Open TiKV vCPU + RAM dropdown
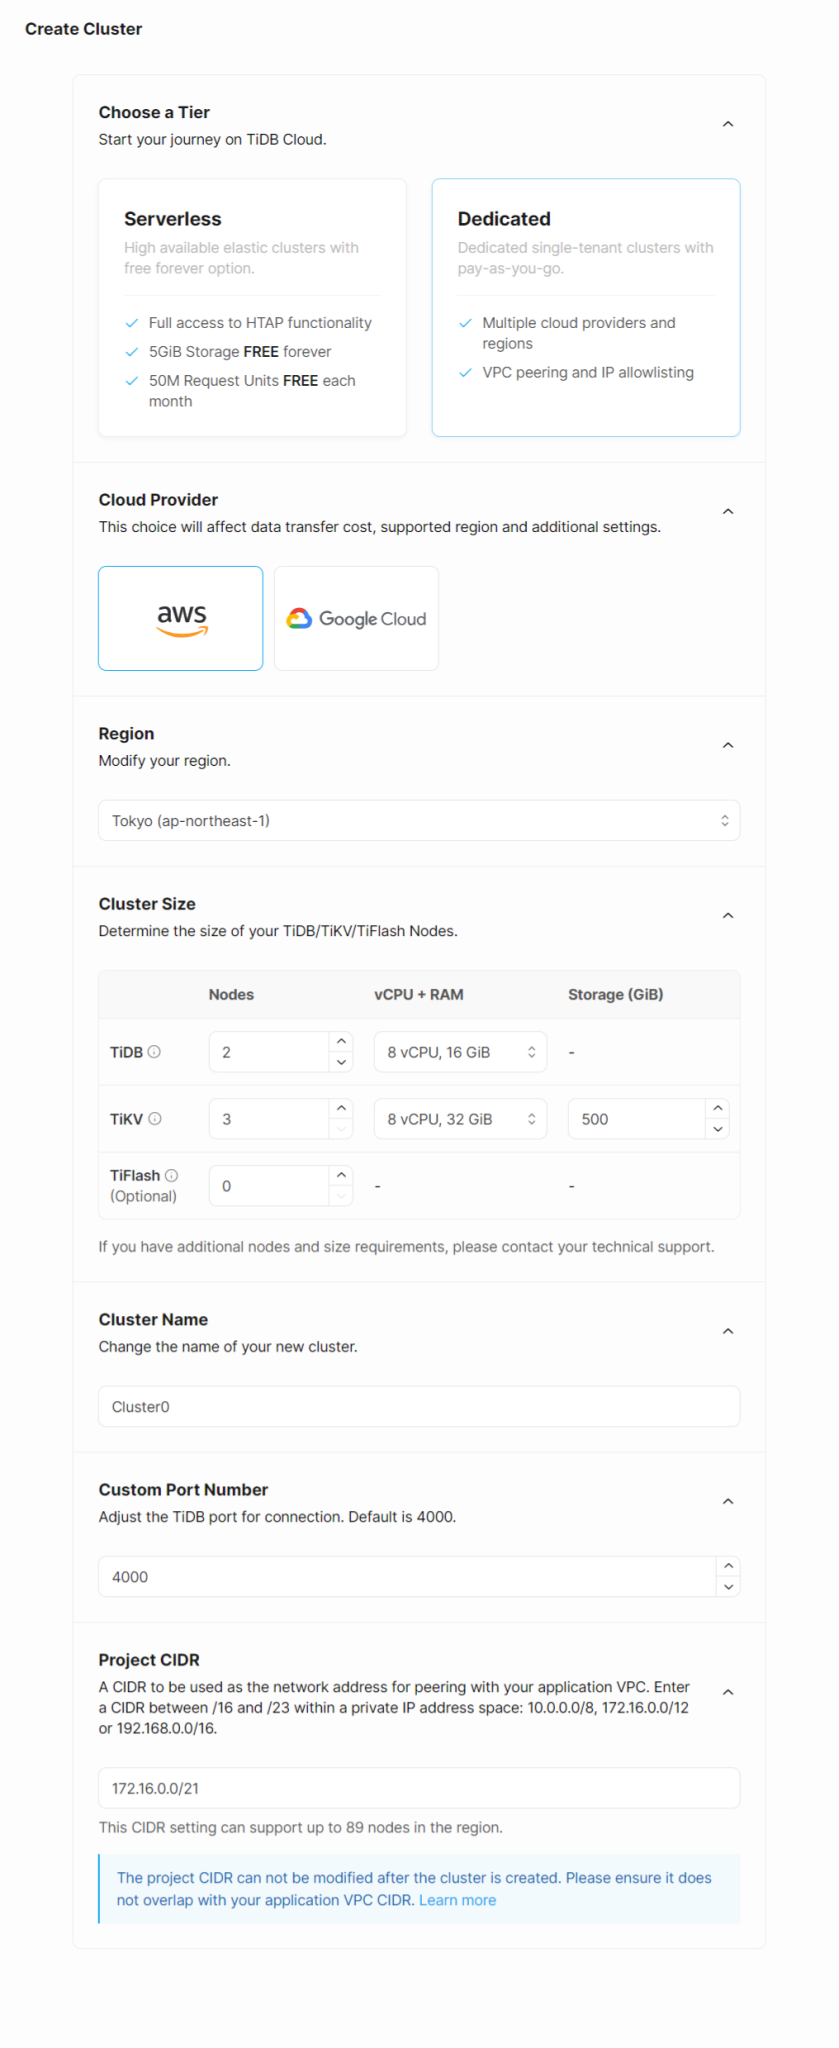 tap(460, 1119)
